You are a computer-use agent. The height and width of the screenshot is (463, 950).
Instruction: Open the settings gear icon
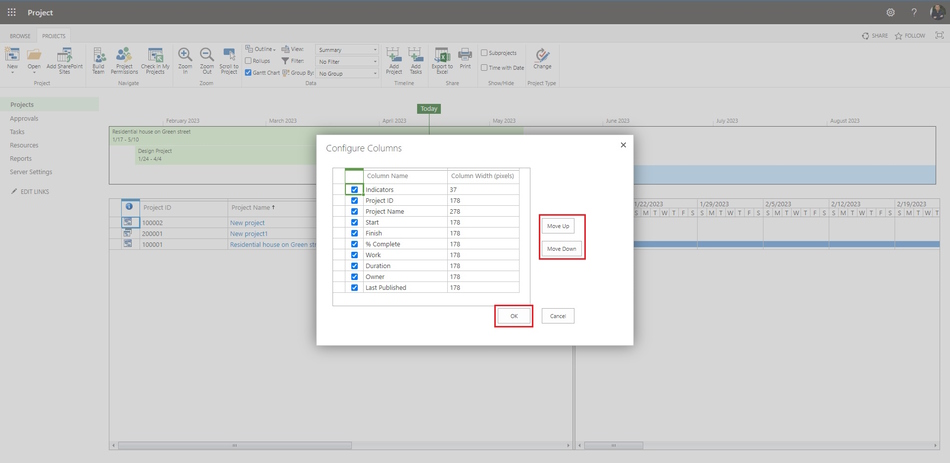[890, 12]
